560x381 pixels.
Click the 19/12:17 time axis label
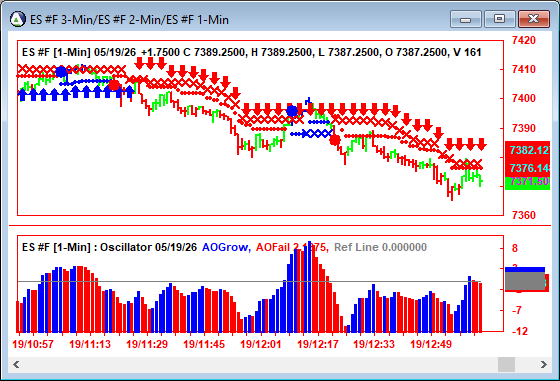[x=318, y=344]
